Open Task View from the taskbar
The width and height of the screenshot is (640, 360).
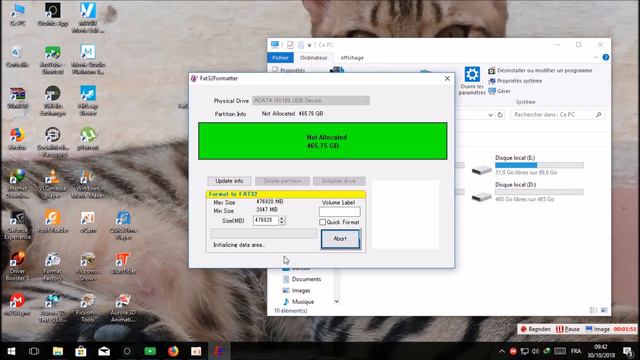pyautogui.click(x=34, y=351)
